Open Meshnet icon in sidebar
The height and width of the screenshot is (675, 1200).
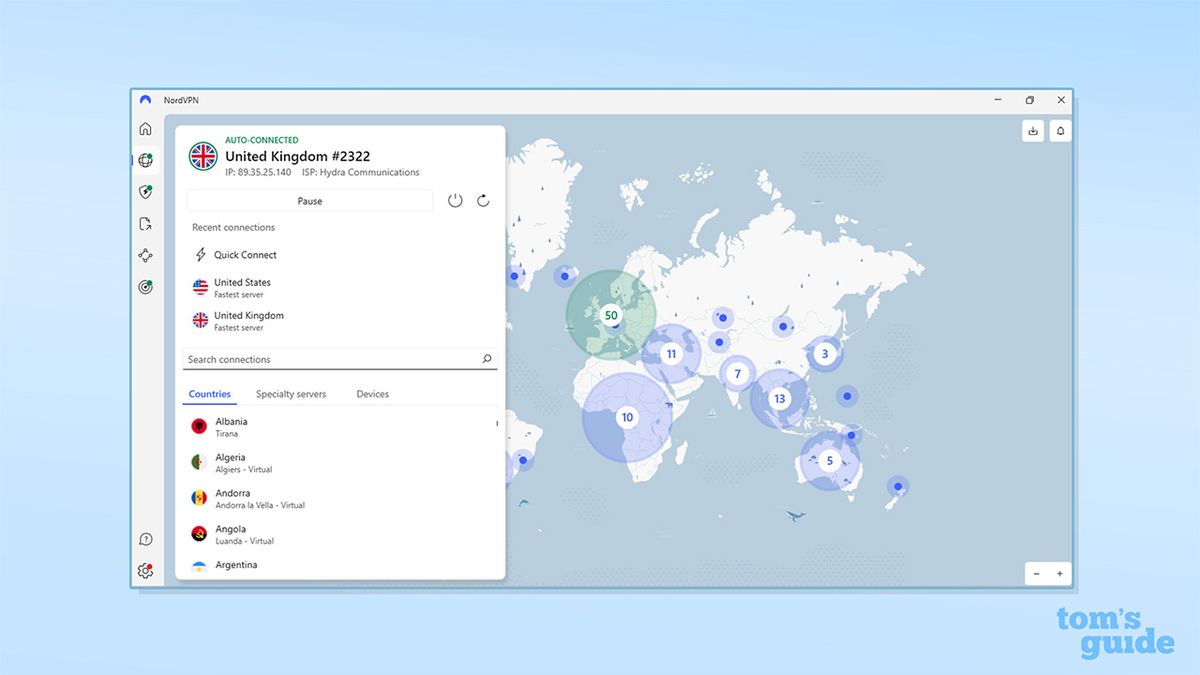pyautogui.click(x=146, y=255)
